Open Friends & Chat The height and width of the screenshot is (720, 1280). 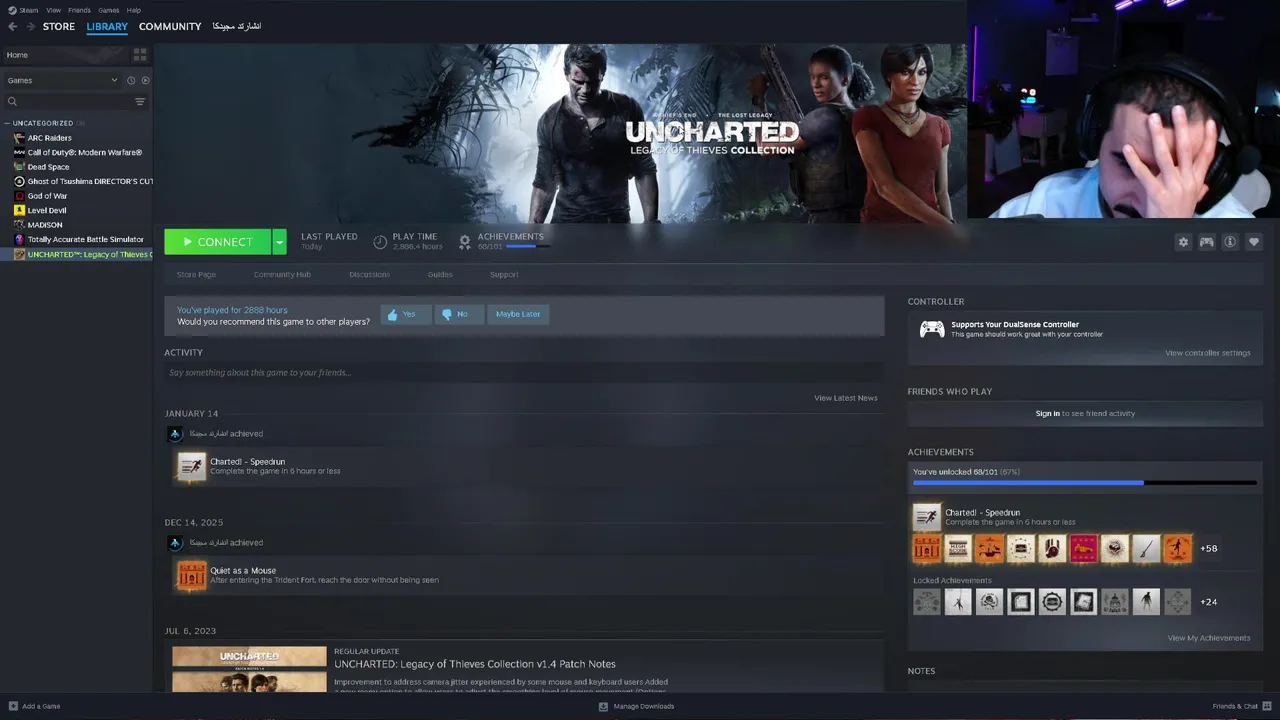(1241, 706)
